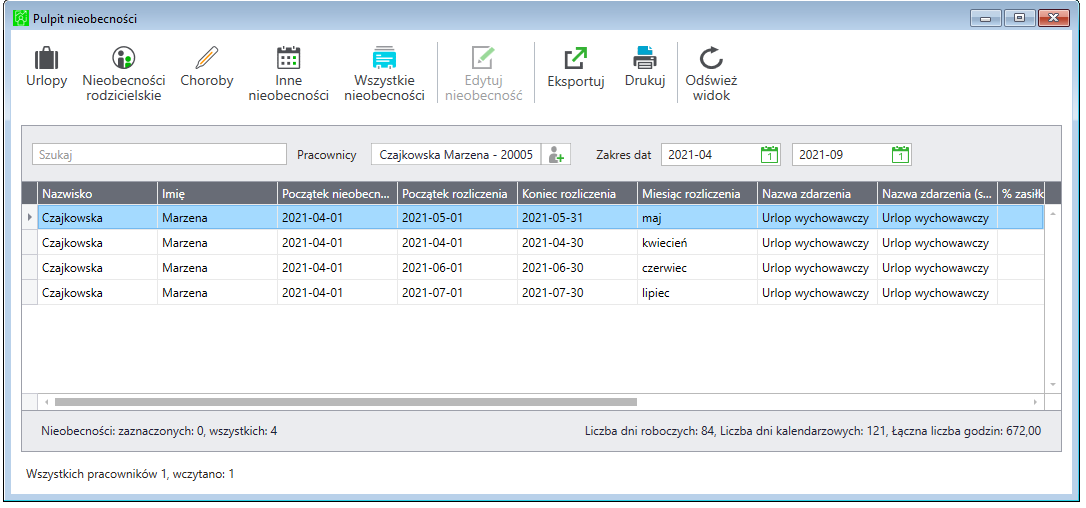Screen dimensions: 1086x508
Task: Click the Edytuj nieobecność button
Action: tap(483, 73)
